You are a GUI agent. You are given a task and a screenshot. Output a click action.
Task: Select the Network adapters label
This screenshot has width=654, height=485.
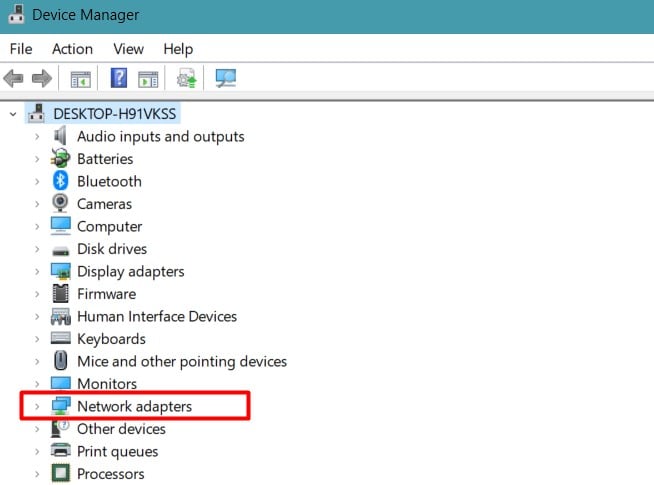click(134, 406)
